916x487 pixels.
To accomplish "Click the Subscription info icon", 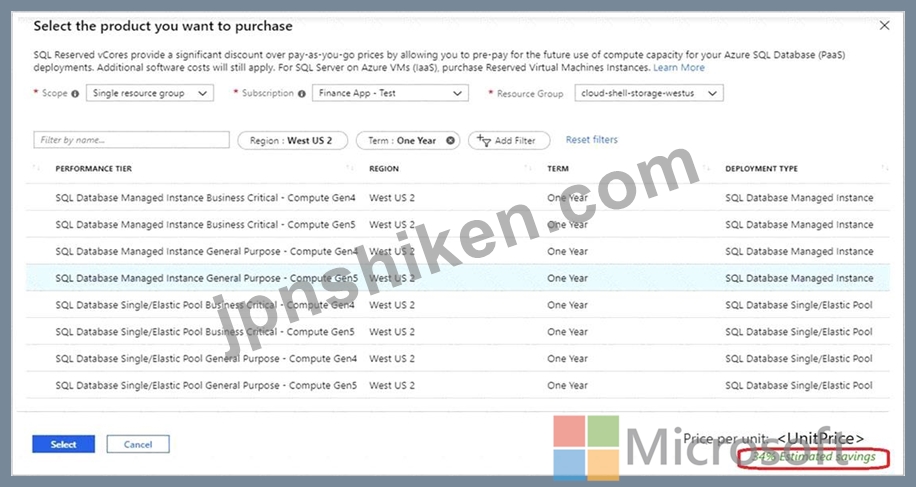I will click(x=301, y=93).
